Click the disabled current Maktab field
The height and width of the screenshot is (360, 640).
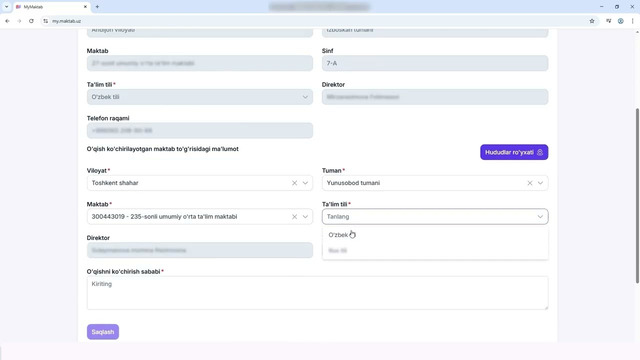click(200, 63)
